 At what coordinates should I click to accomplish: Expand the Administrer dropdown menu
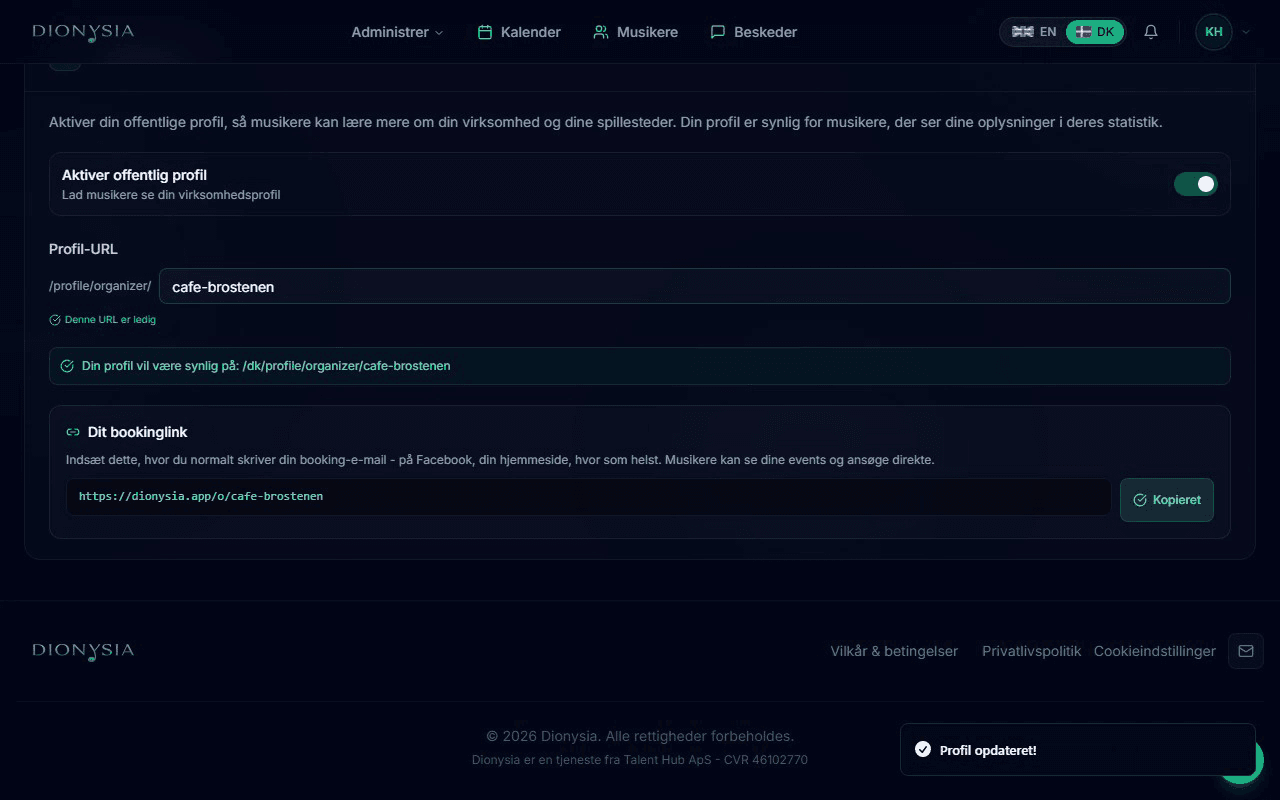click(397, 32)
